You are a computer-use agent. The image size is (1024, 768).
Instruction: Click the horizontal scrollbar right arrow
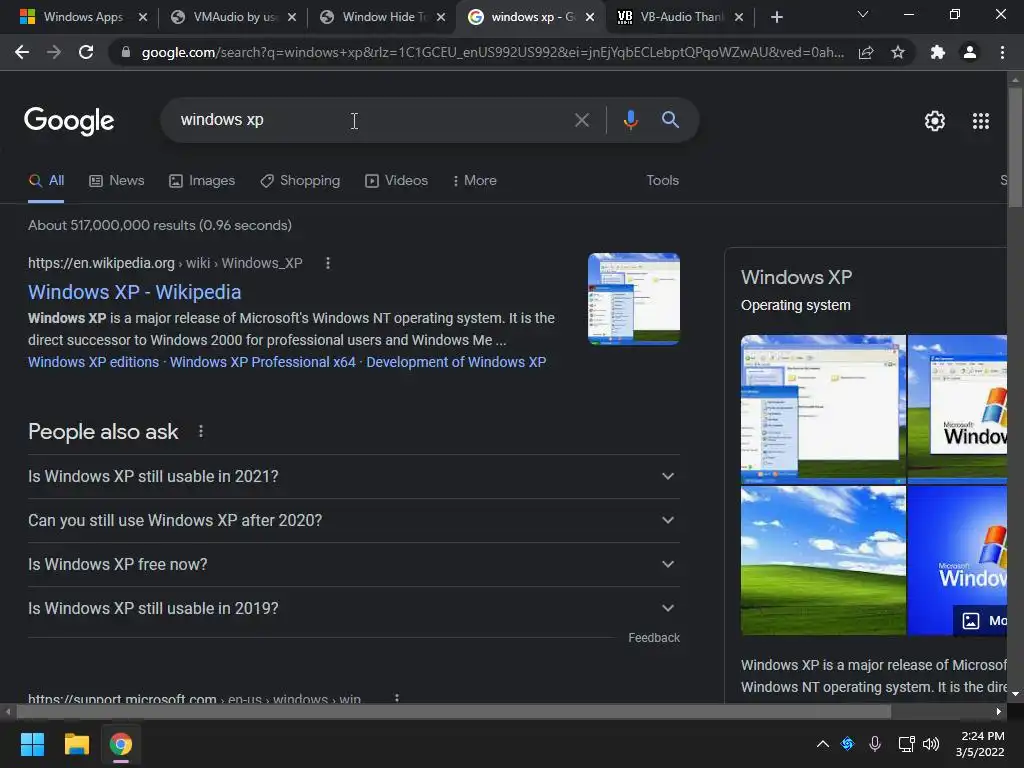(999, 712)
